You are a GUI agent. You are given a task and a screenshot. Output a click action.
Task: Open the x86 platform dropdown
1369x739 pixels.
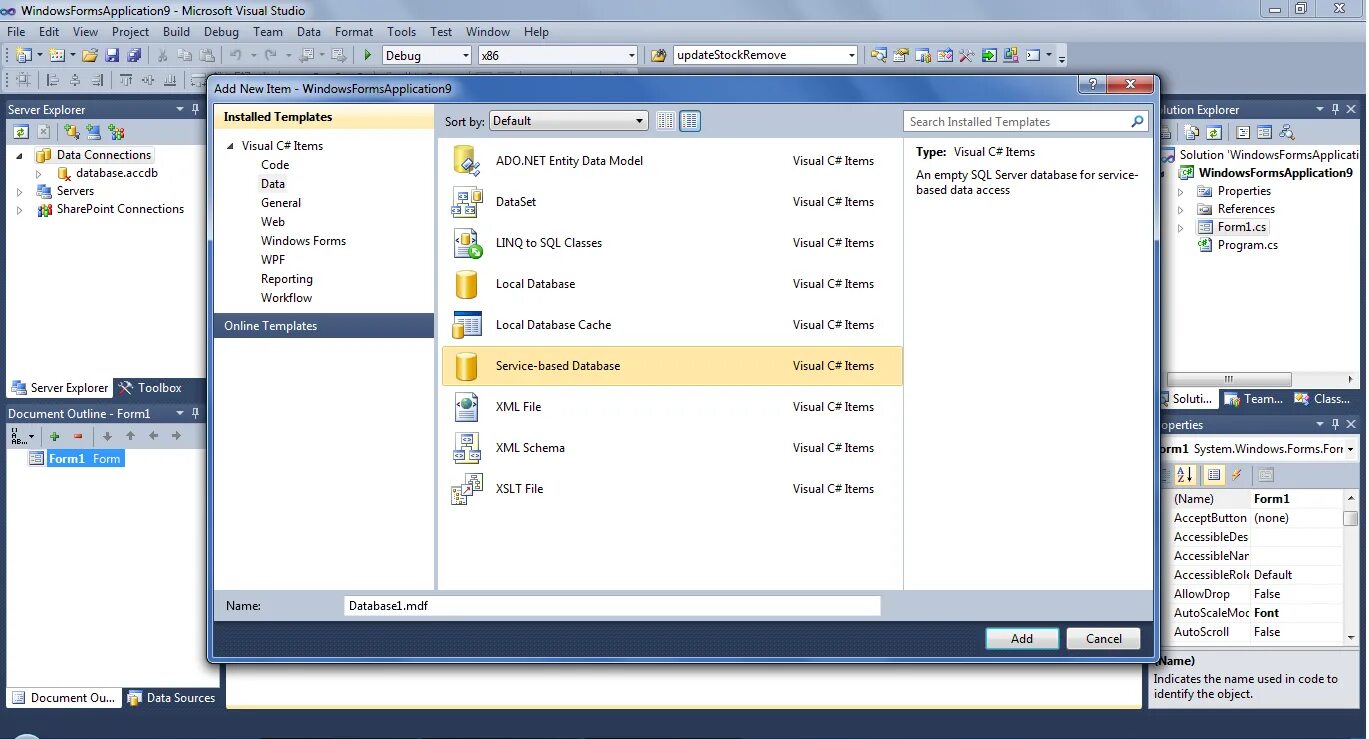[631, 56]
